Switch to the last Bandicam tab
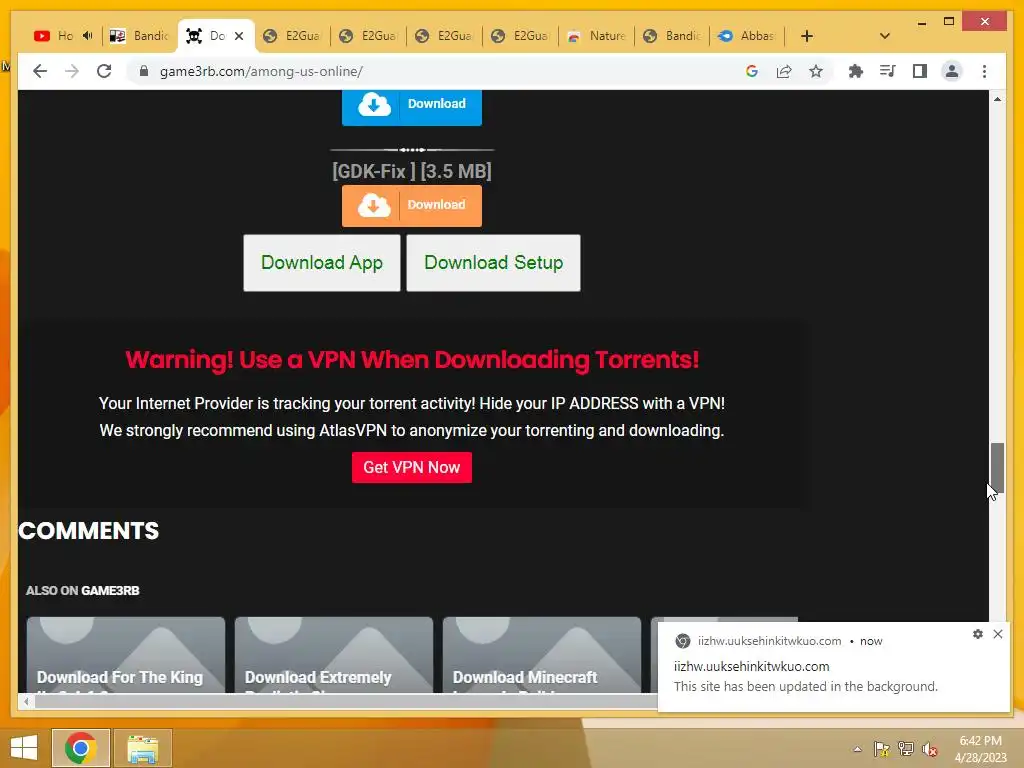The height and width of the screenshot is (768, 1024). tap(672, 36)
